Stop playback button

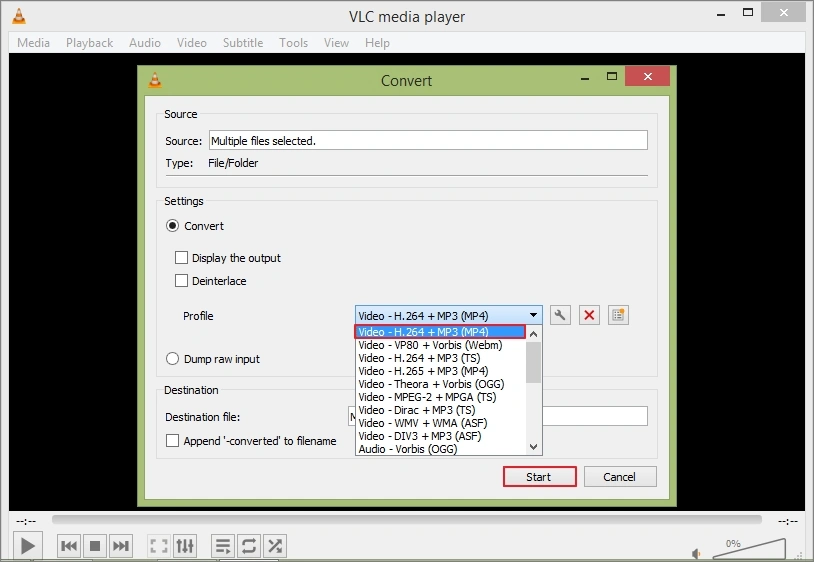94,546
